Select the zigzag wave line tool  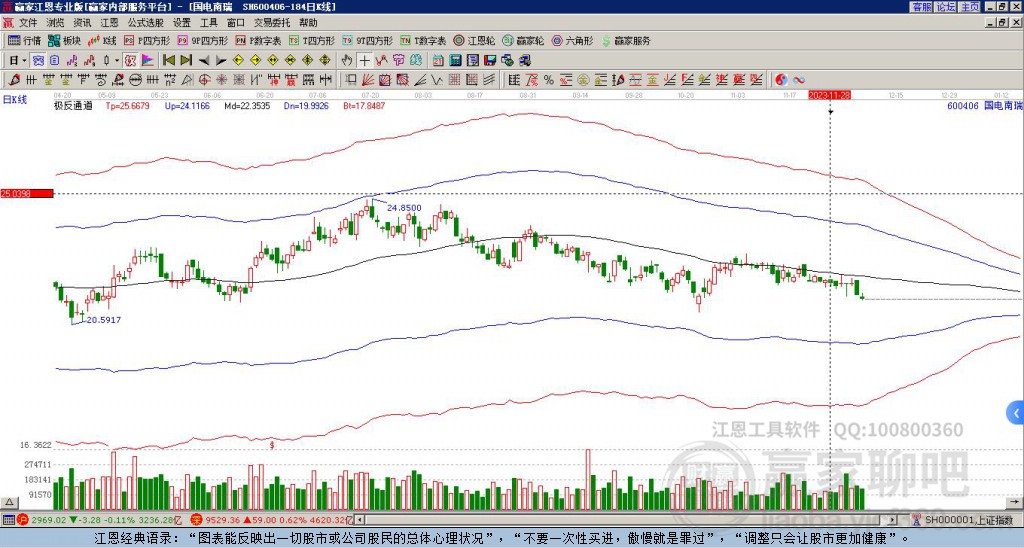436,80
